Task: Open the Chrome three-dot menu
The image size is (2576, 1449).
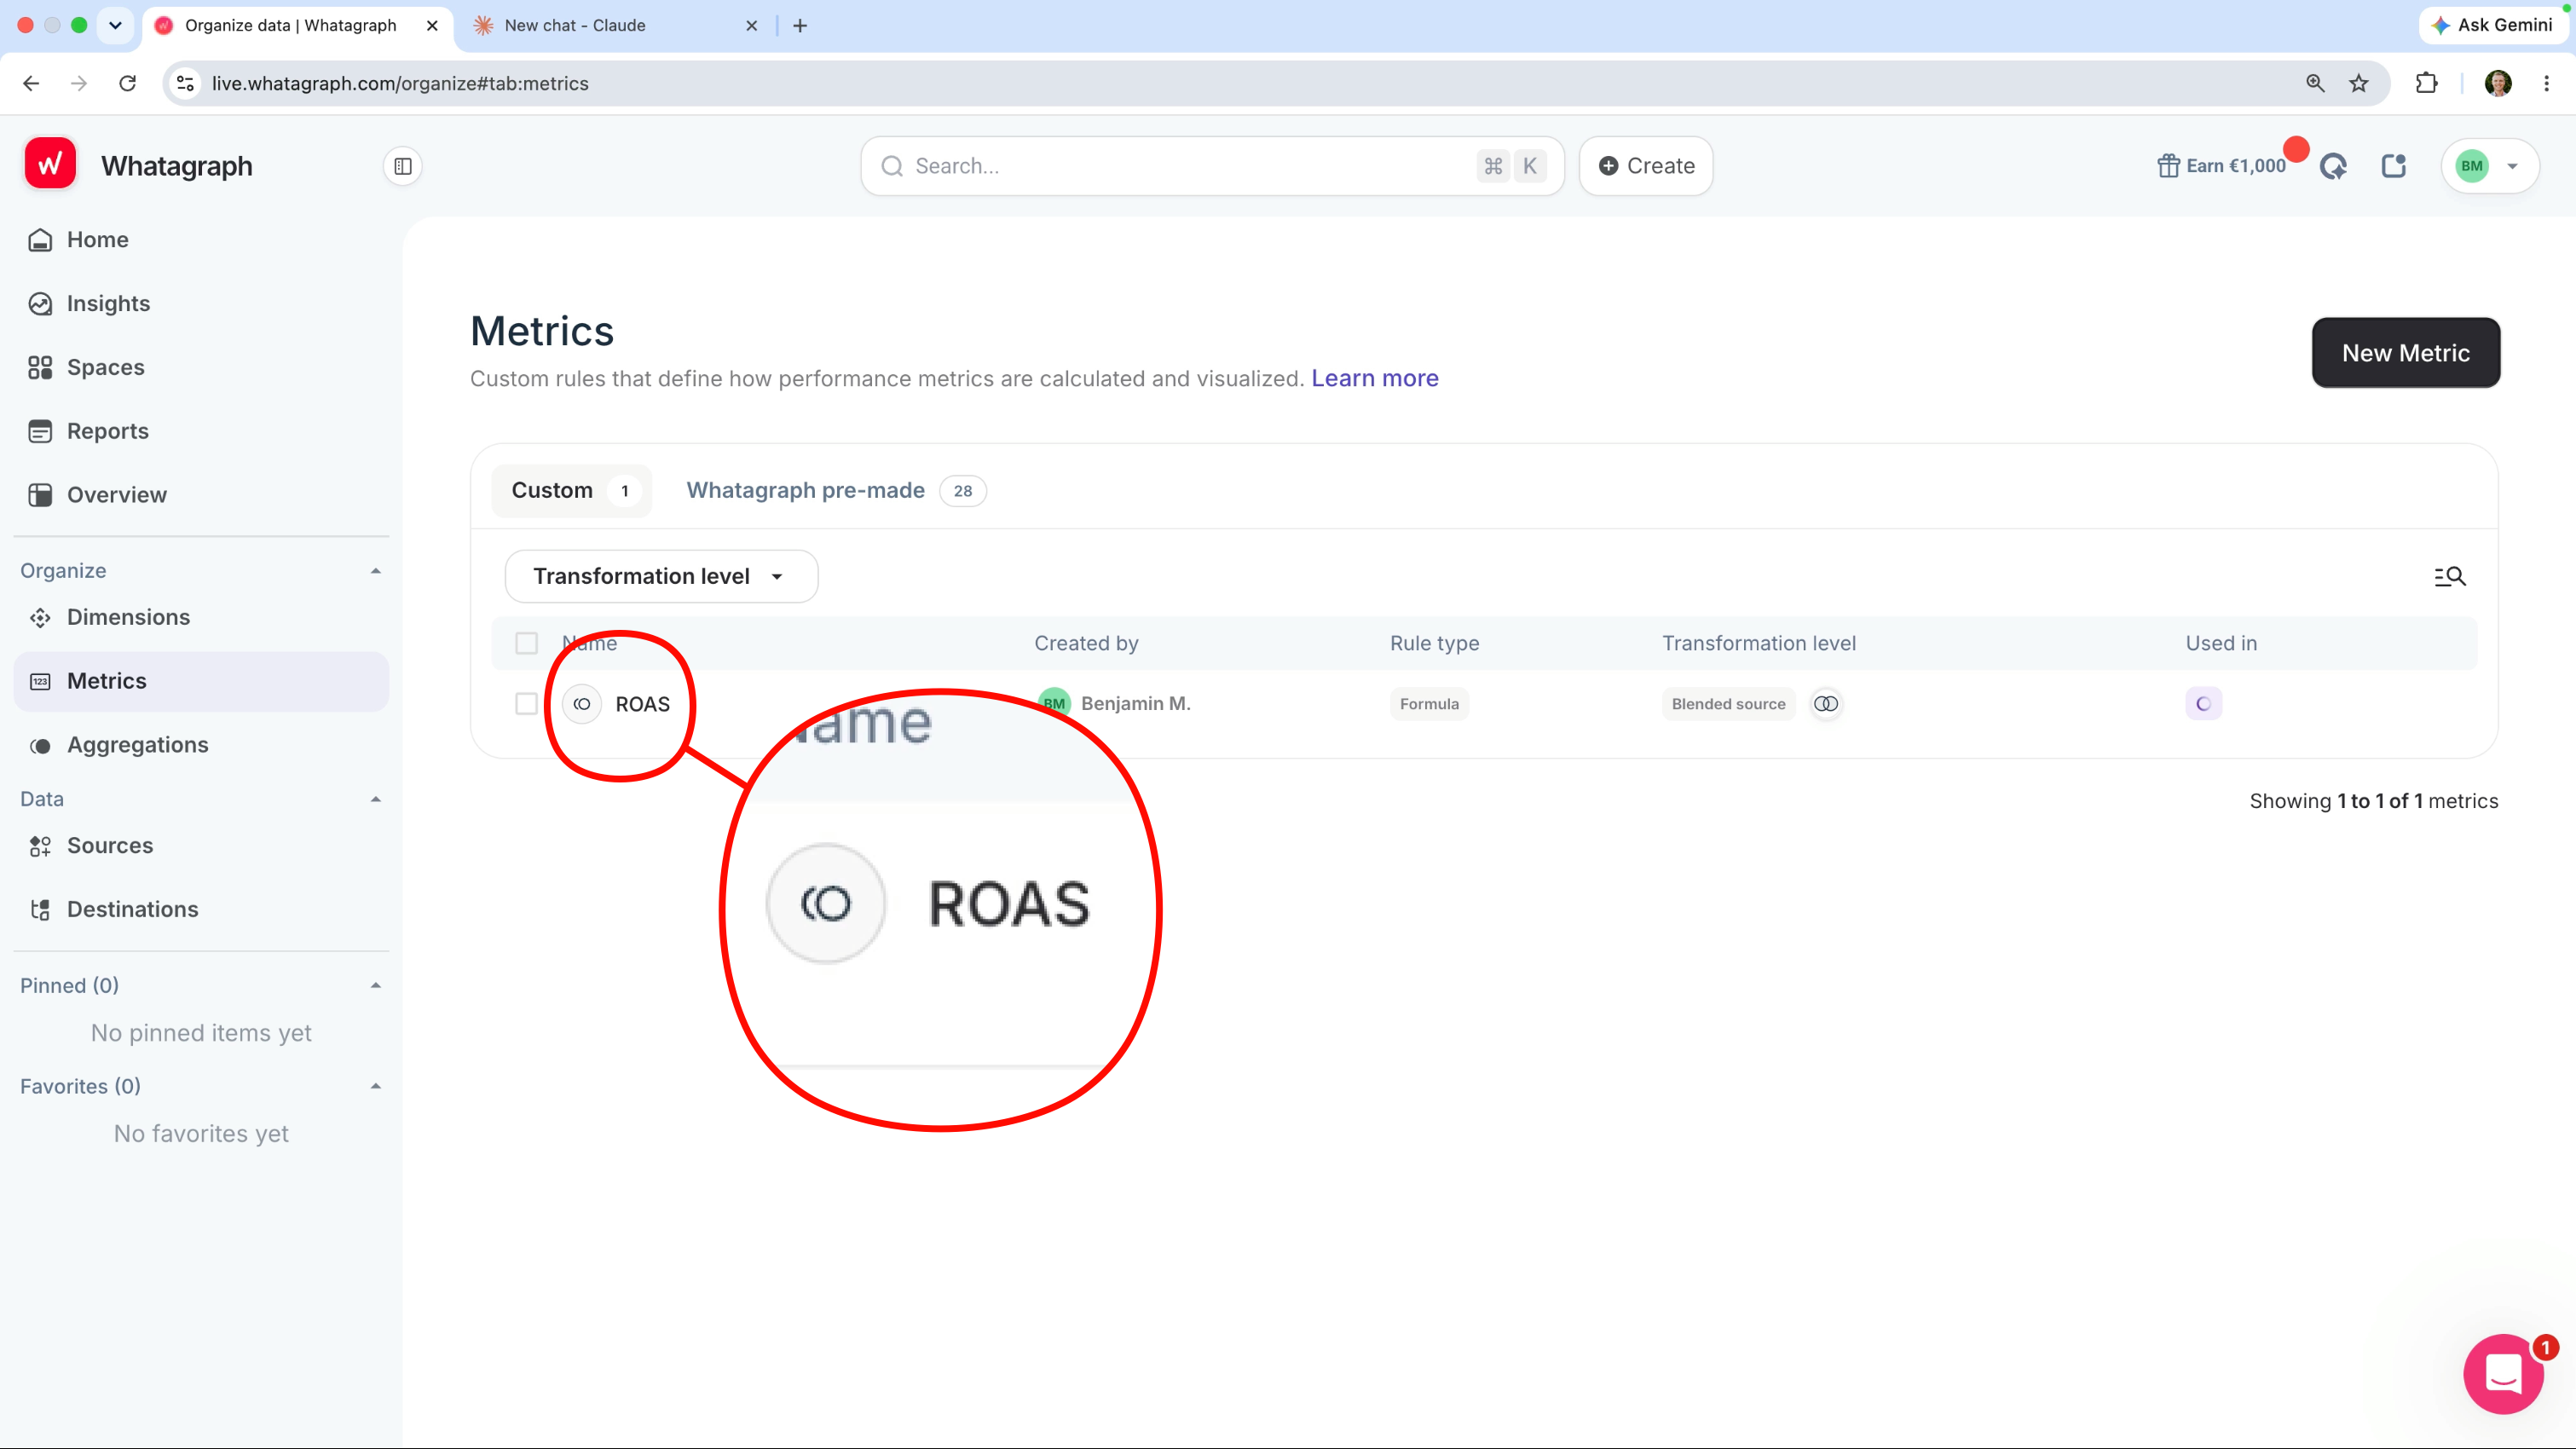Action: point(2547,83)
